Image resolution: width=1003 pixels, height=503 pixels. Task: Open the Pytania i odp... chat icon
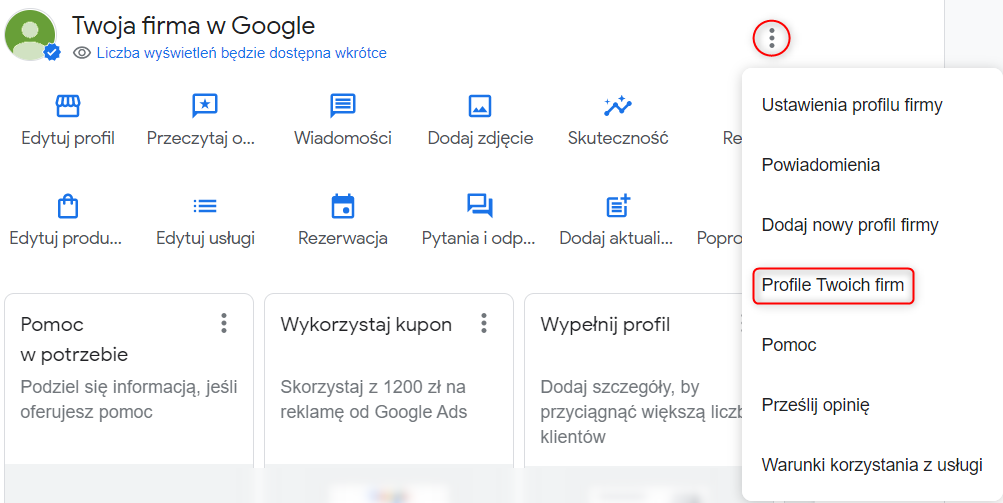tap(480, 206)
